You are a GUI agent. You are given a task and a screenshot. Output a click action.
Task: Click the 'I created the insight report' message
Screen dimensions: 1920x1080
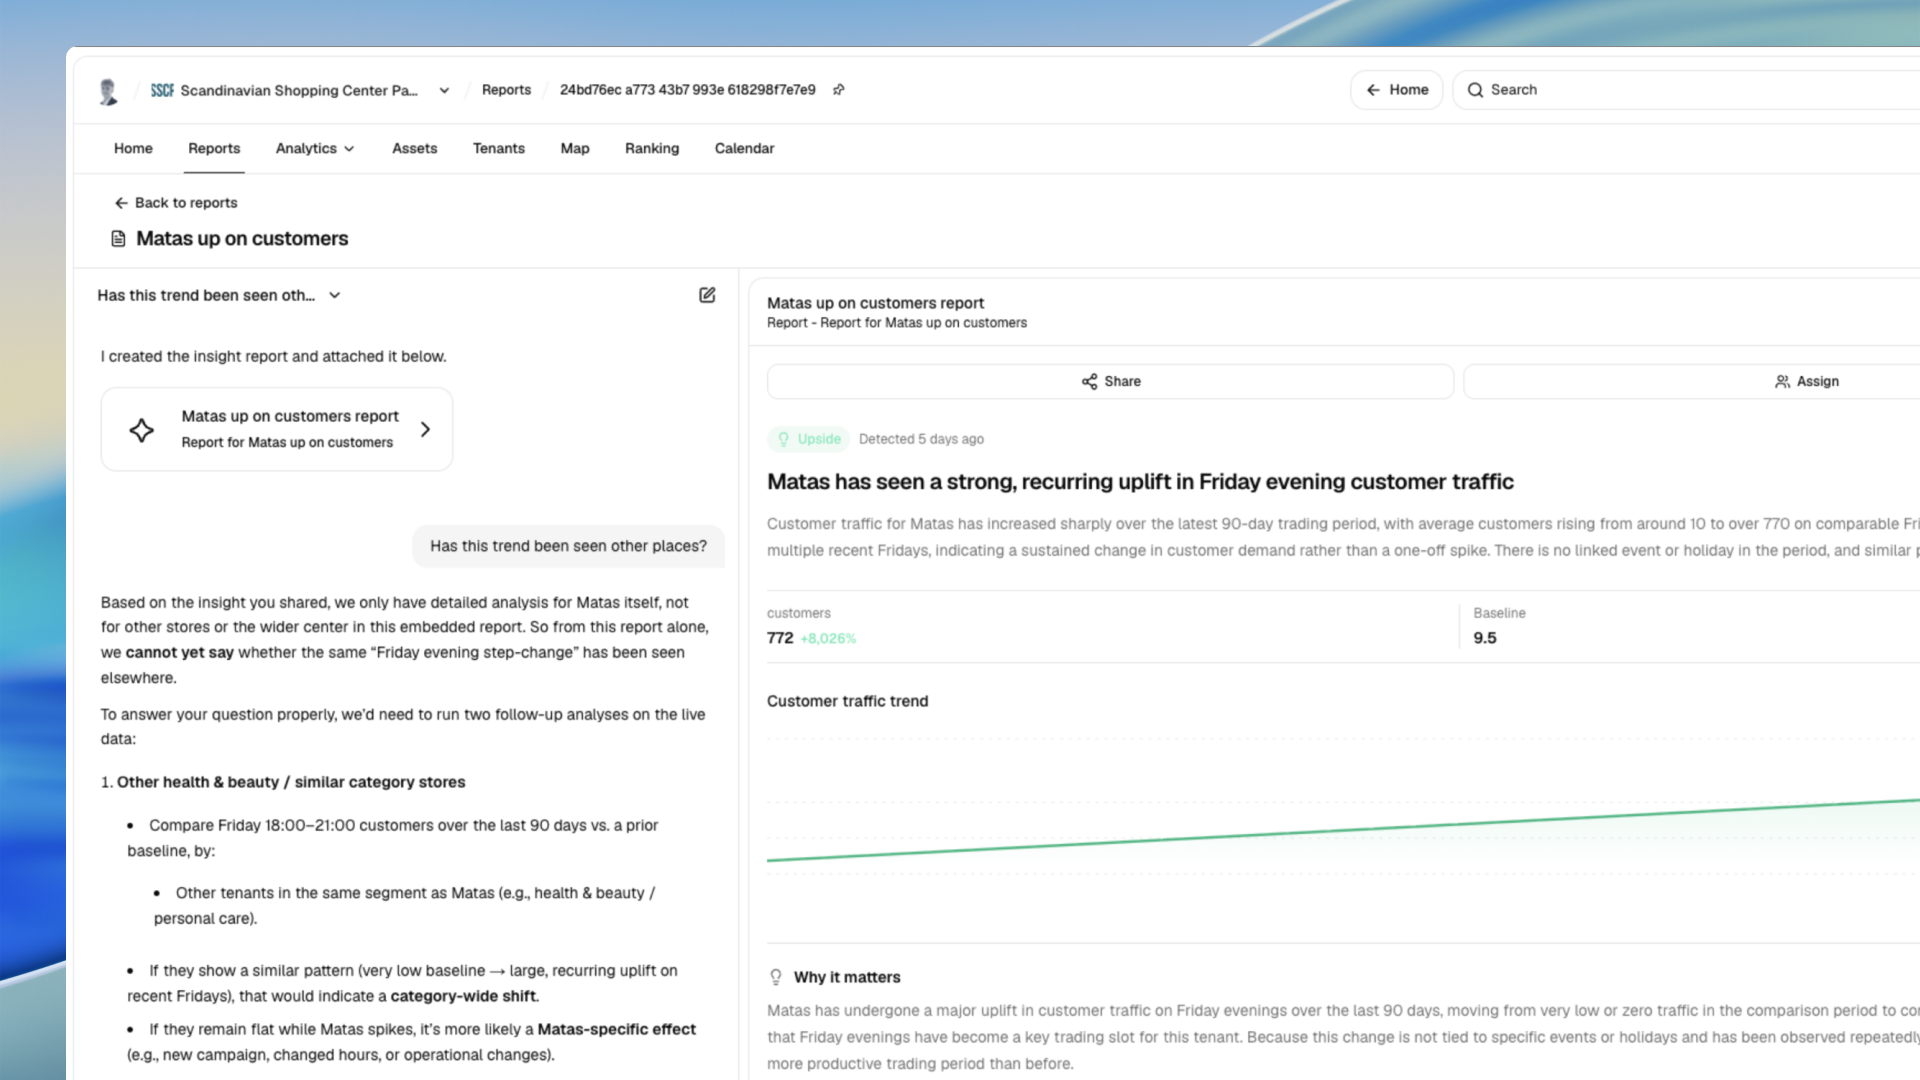pos(274,356)
